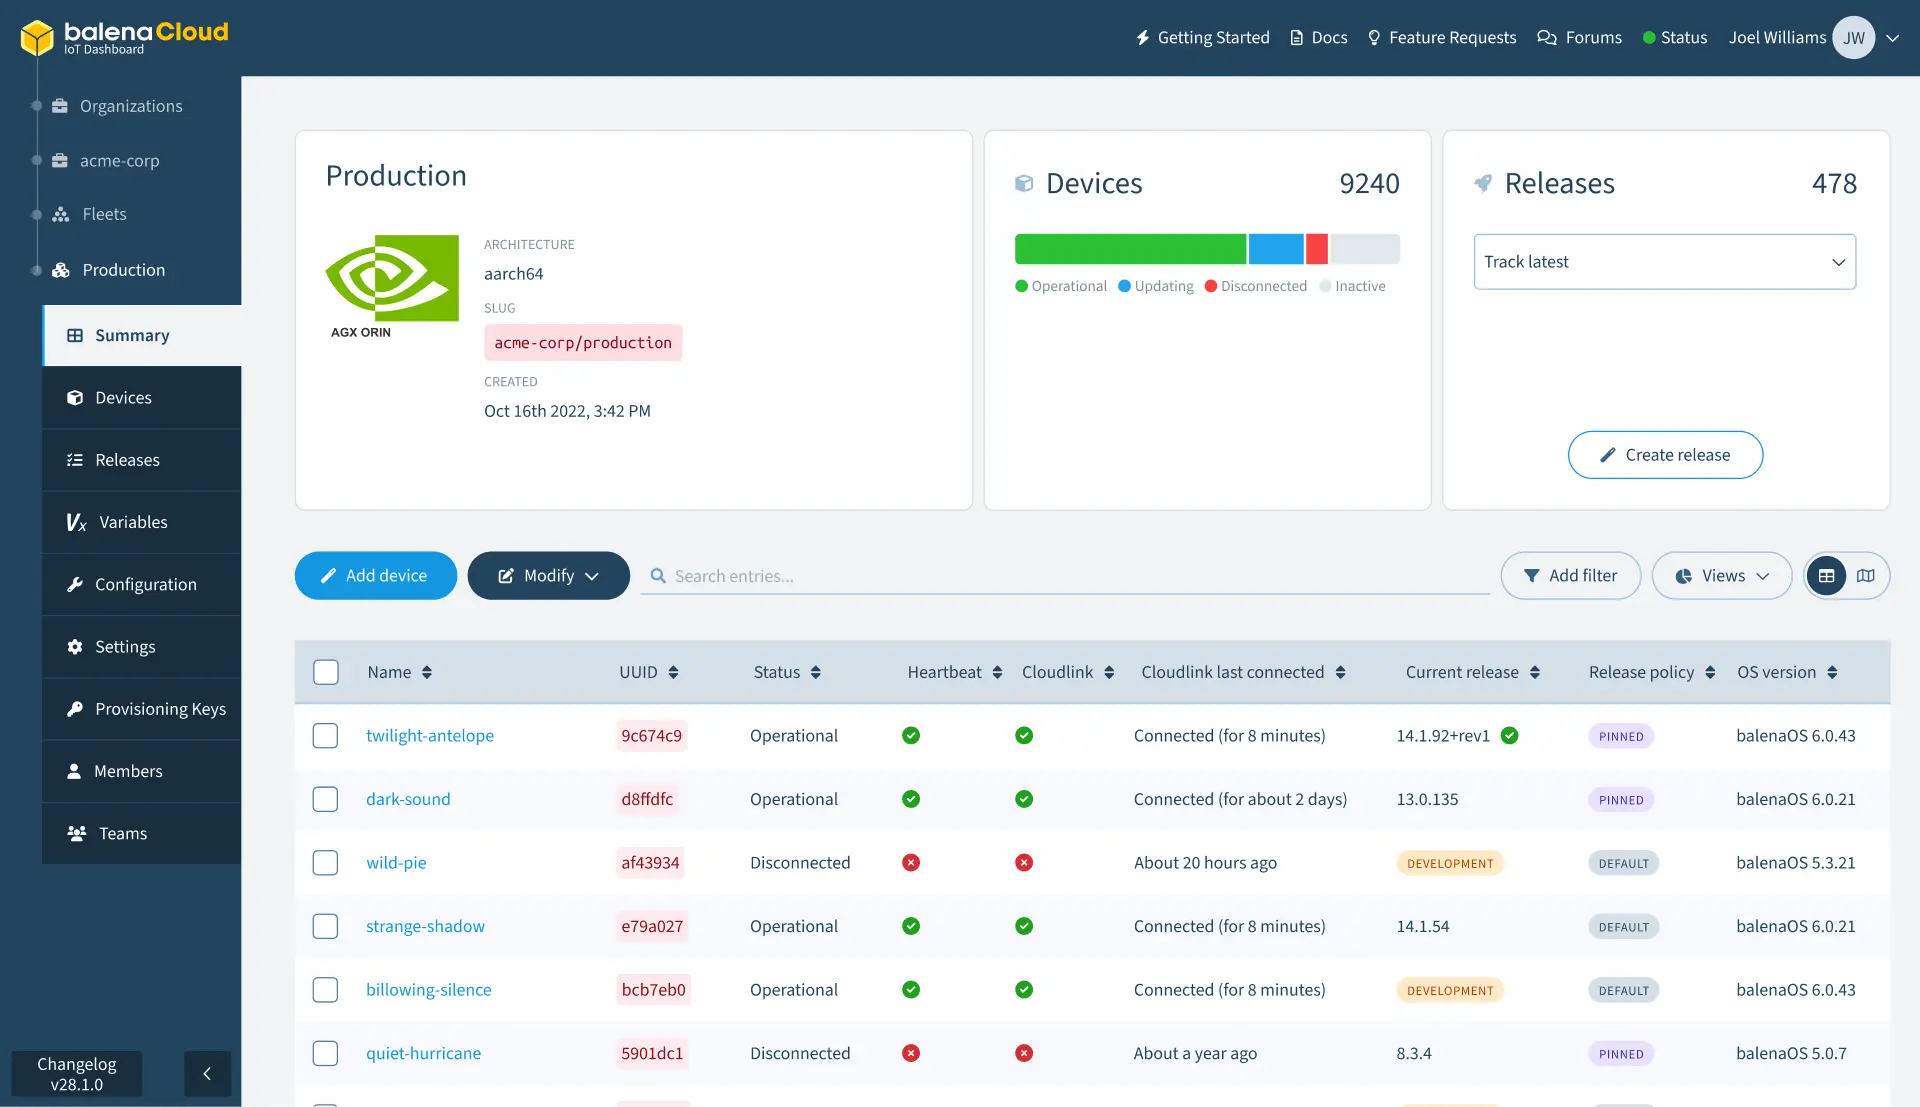Click the green Operational bar segment

coord(1130,249)
